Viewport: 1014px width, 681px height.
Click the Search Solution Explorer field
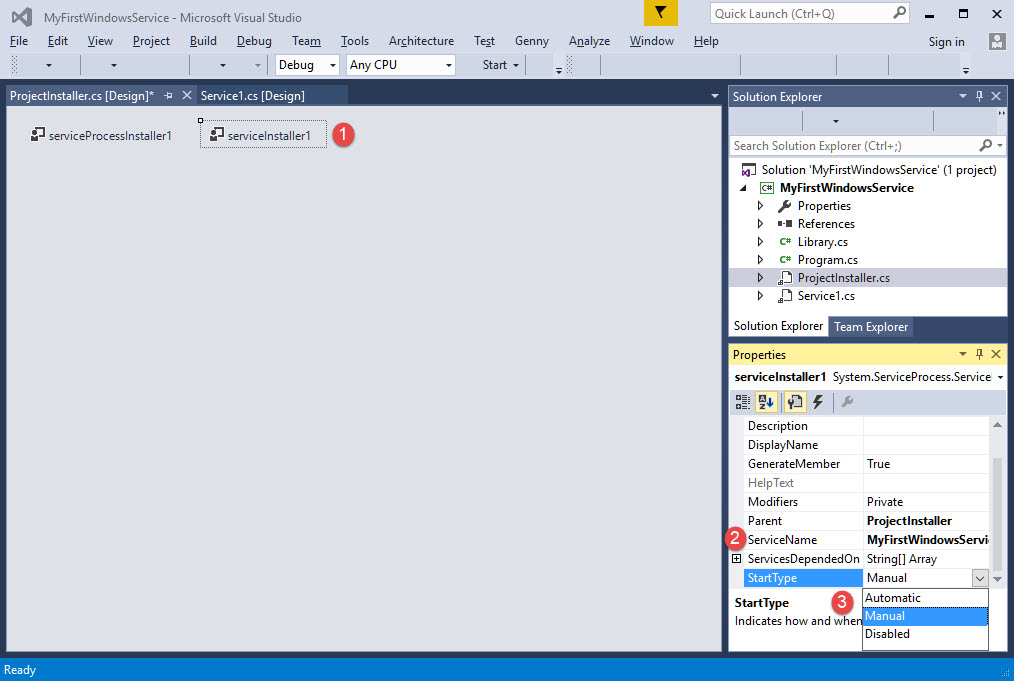[853, 146]
